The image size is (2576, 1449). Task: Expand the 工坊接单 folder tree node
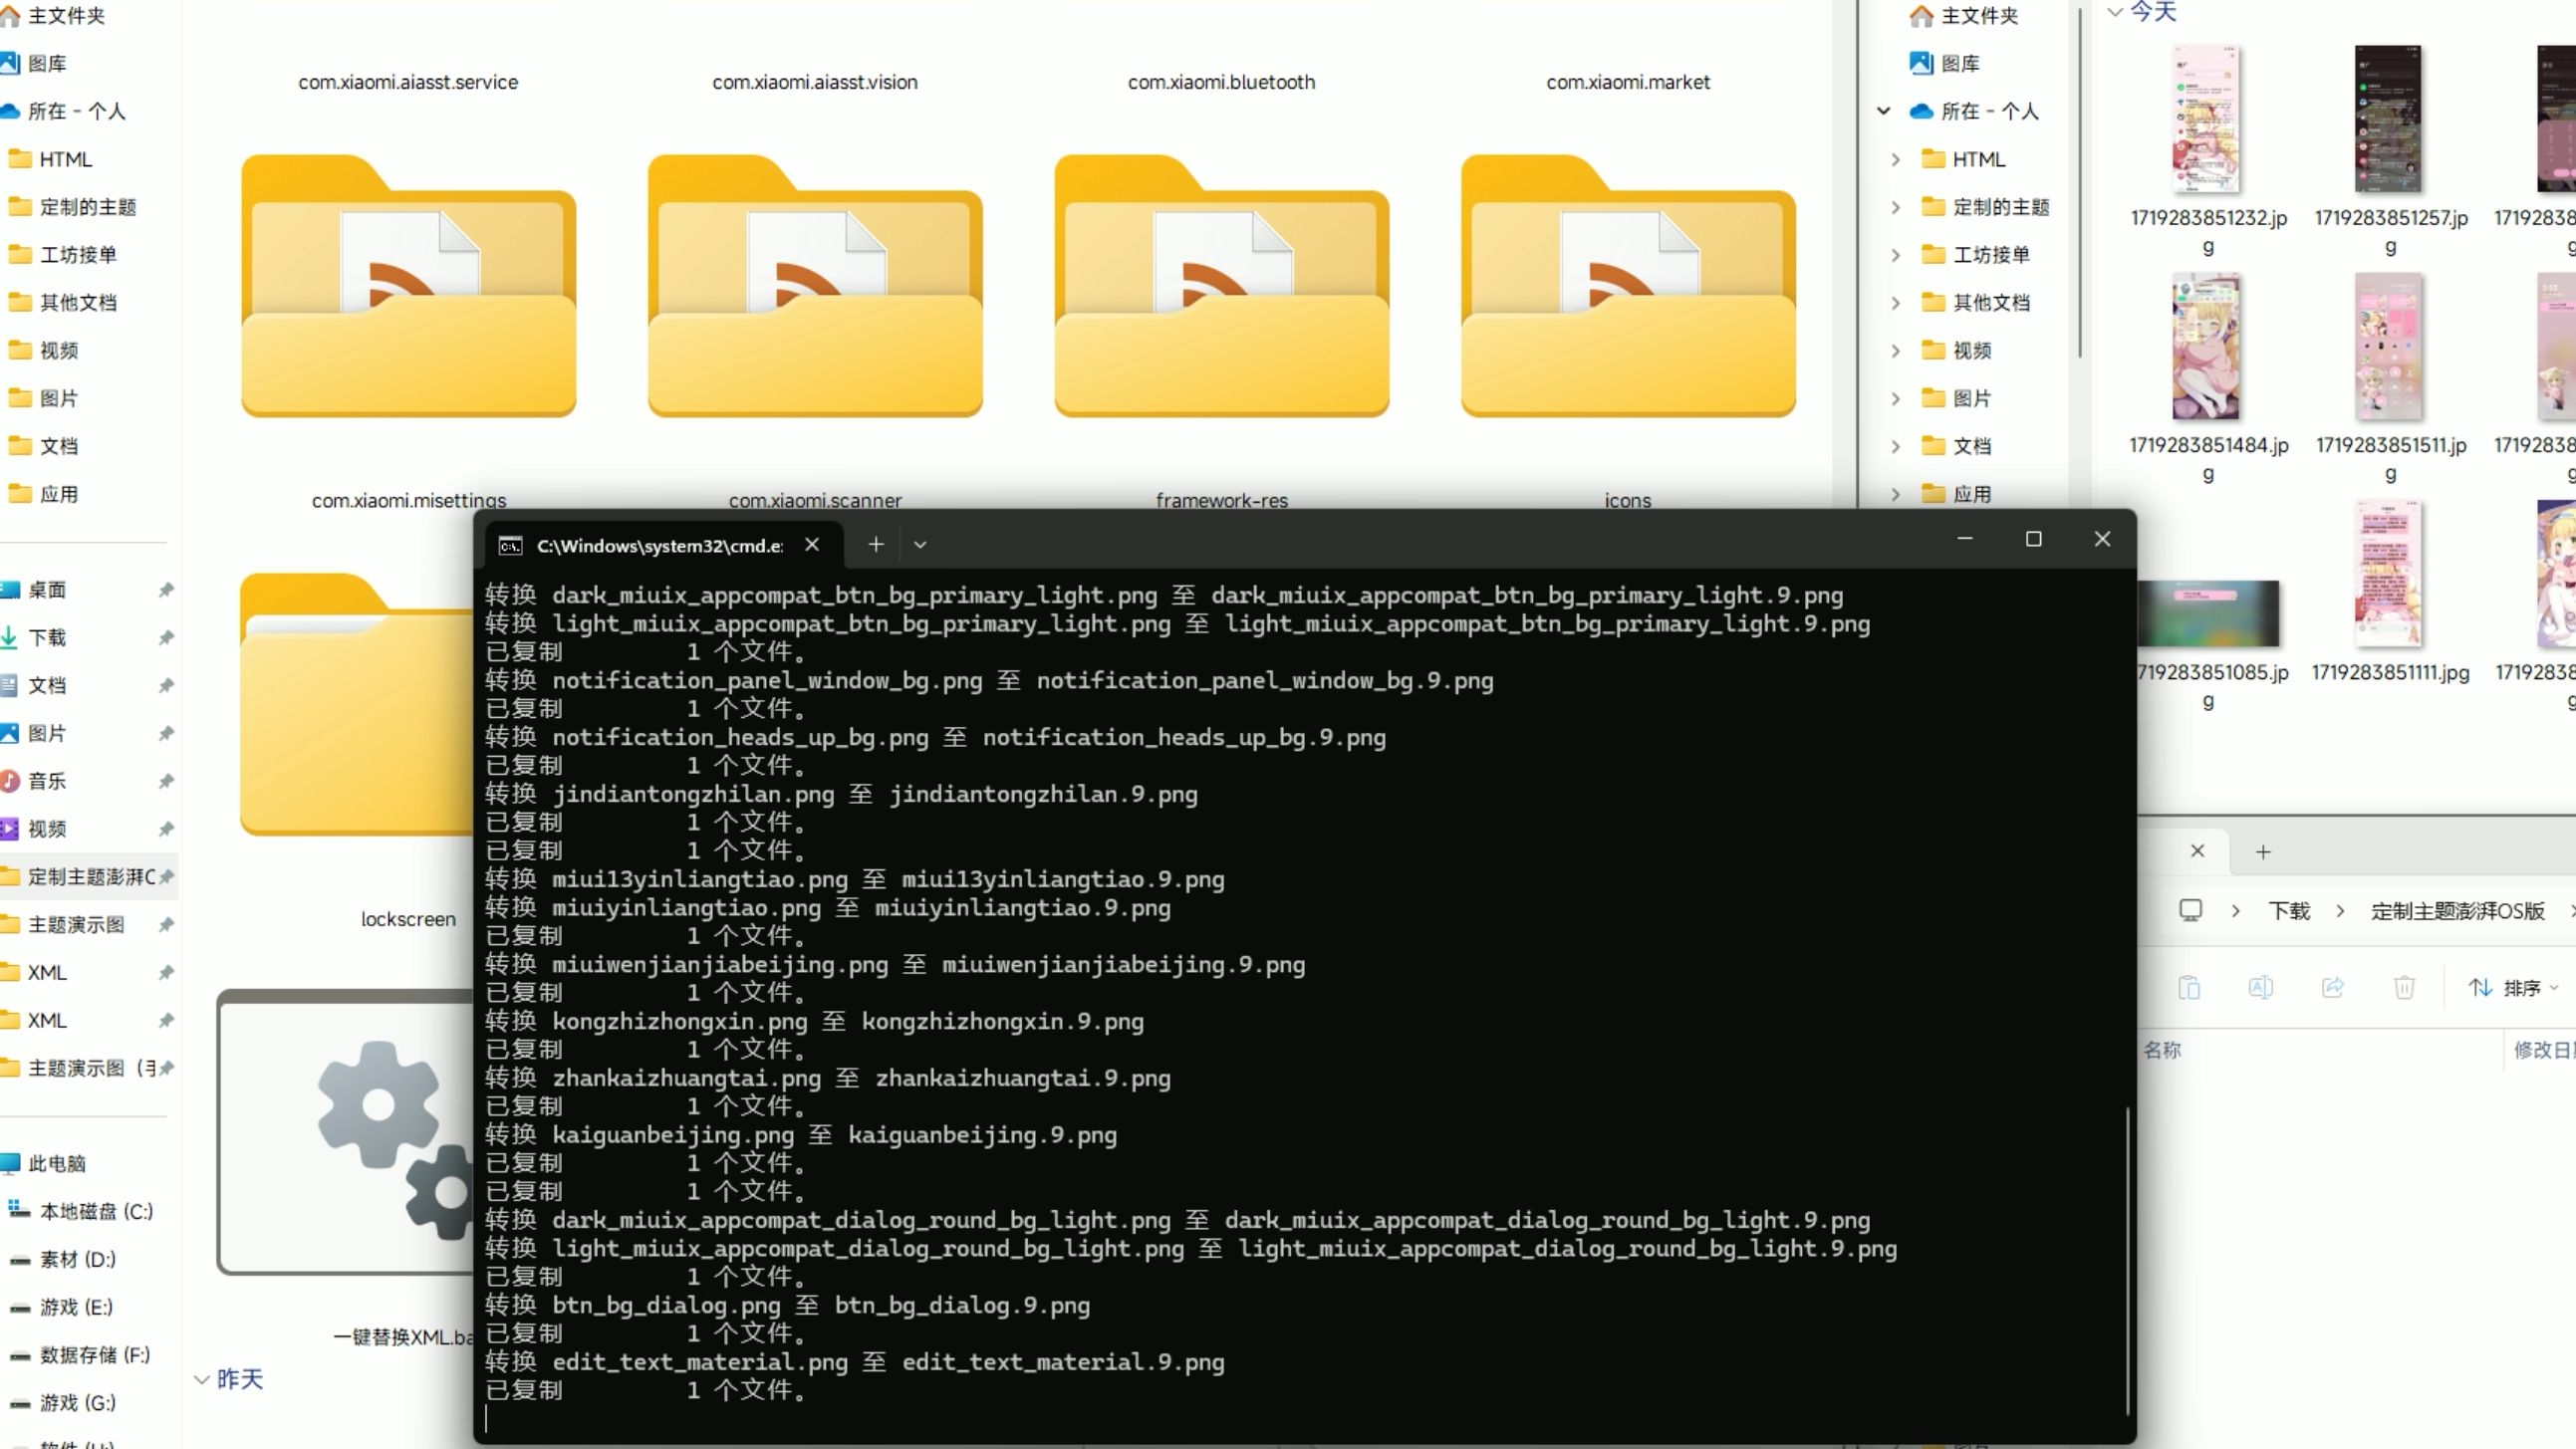pos(1895,255)
